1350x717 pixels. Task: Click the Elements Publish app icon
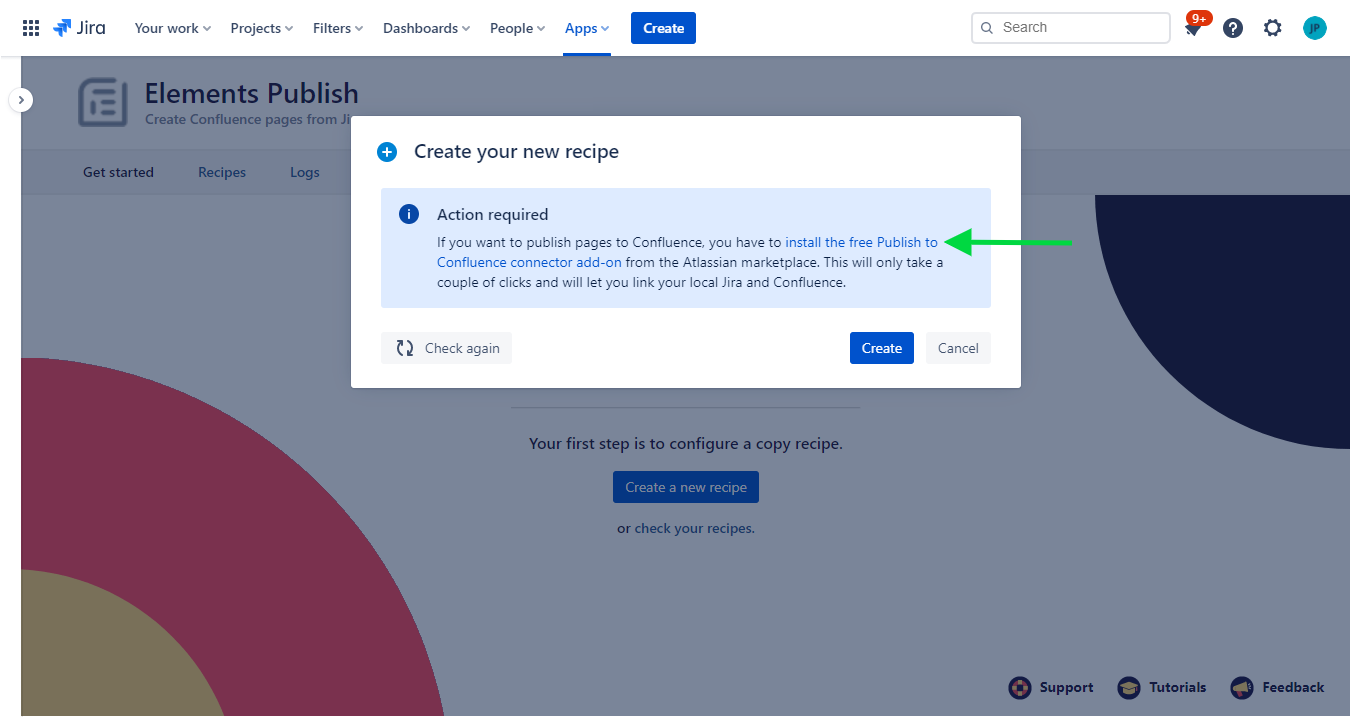click(x=103, y=102)
